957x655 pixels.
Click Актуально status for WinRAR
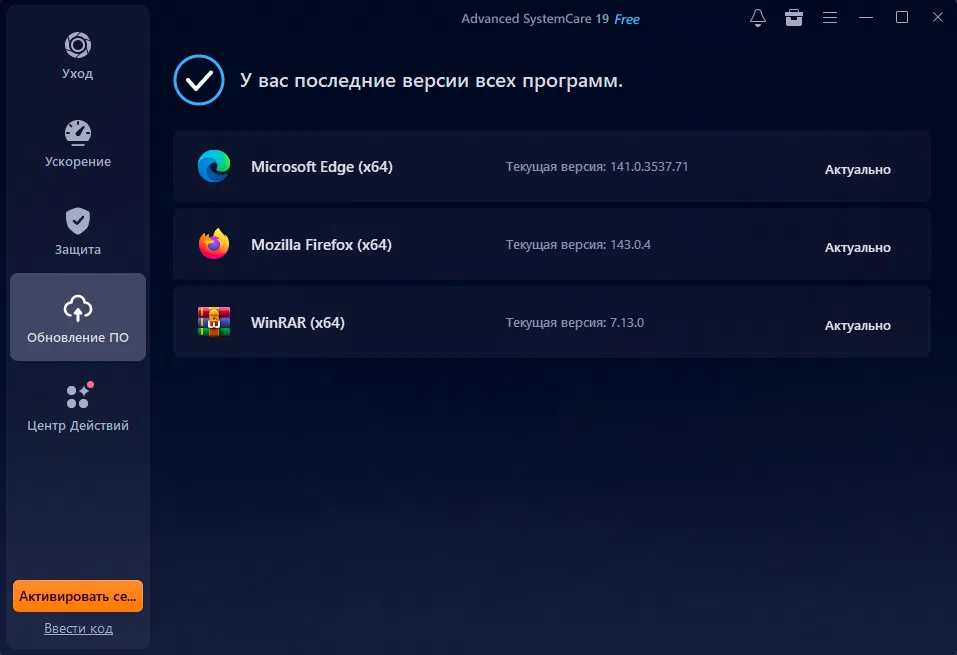tap(858, 326)
